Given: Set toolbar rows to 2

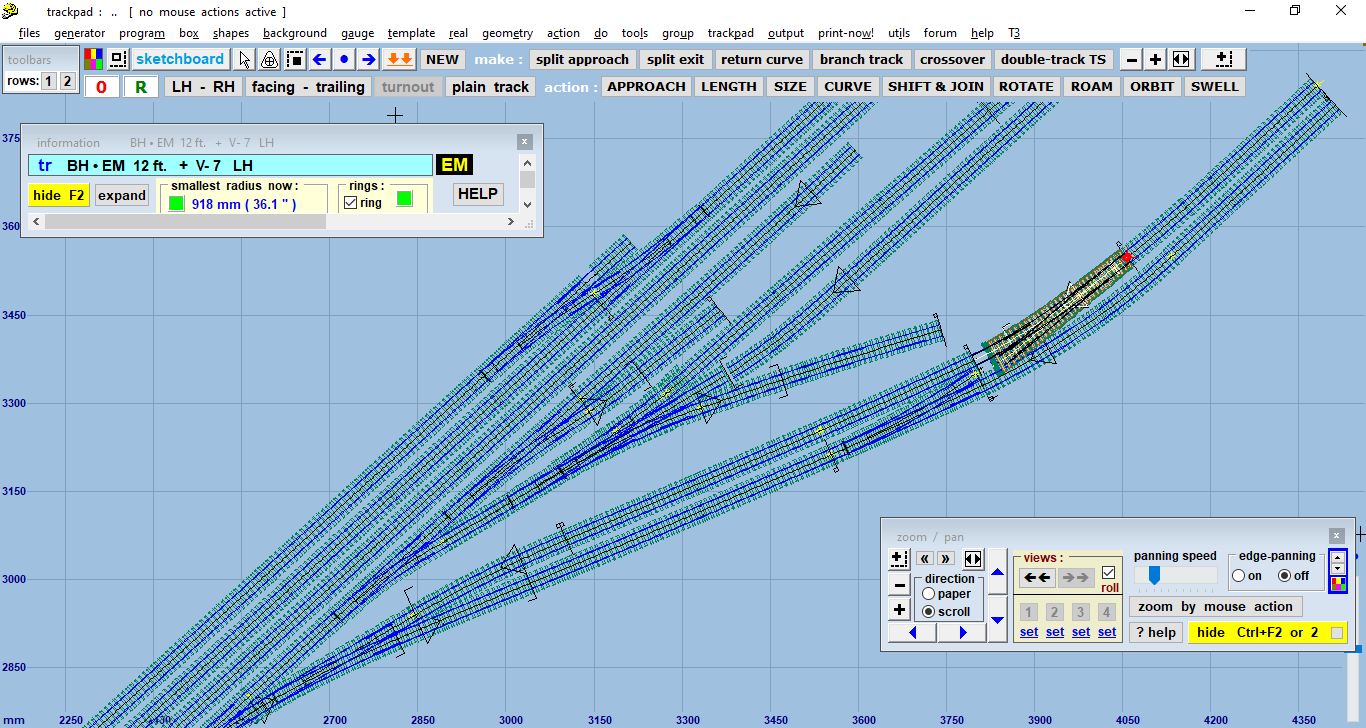Looking at the screenshot, I should tap(67, 81).
